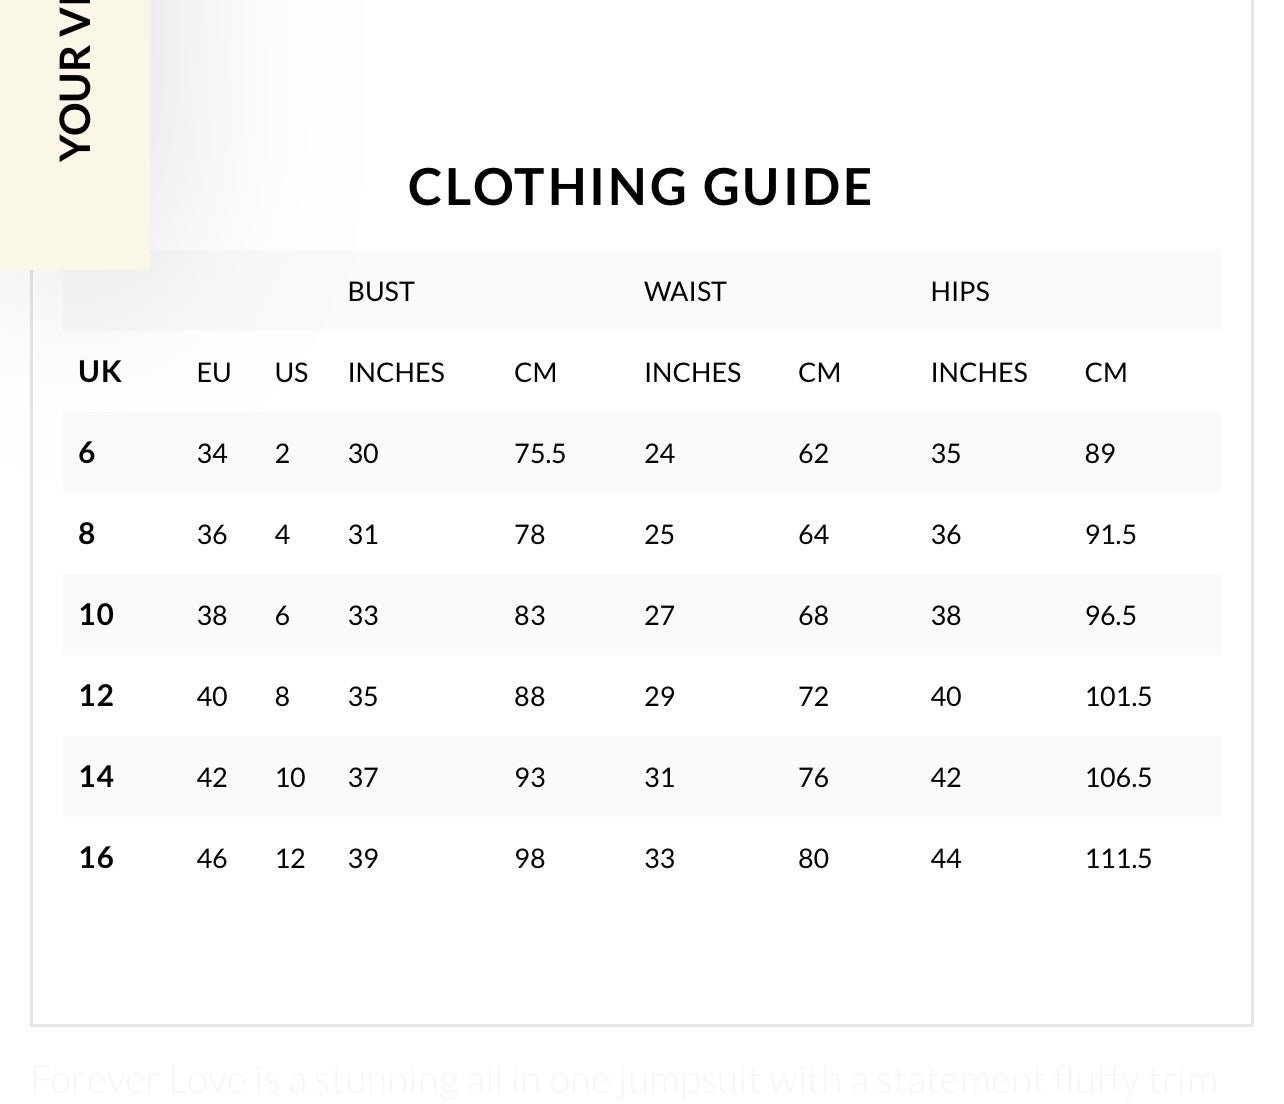The image size is (1284, 1104).
Task: Select the UK size 10 row label
Action: 96,615
